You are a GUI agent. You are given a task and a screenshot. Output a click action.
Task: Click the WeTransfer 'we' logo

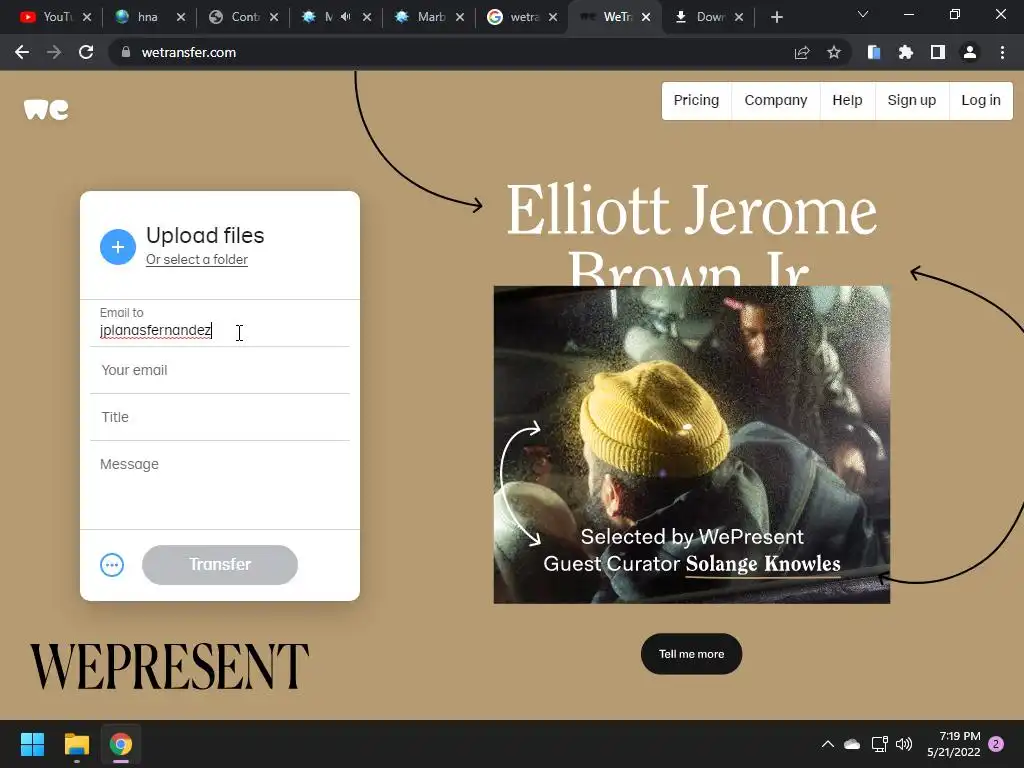[46, 109]
